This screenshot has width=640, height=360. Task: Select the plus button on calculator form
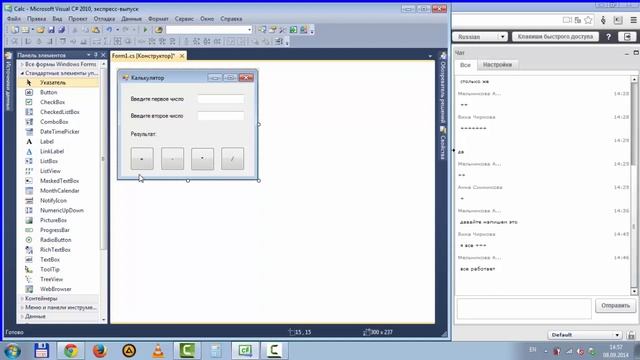point(142,158)
